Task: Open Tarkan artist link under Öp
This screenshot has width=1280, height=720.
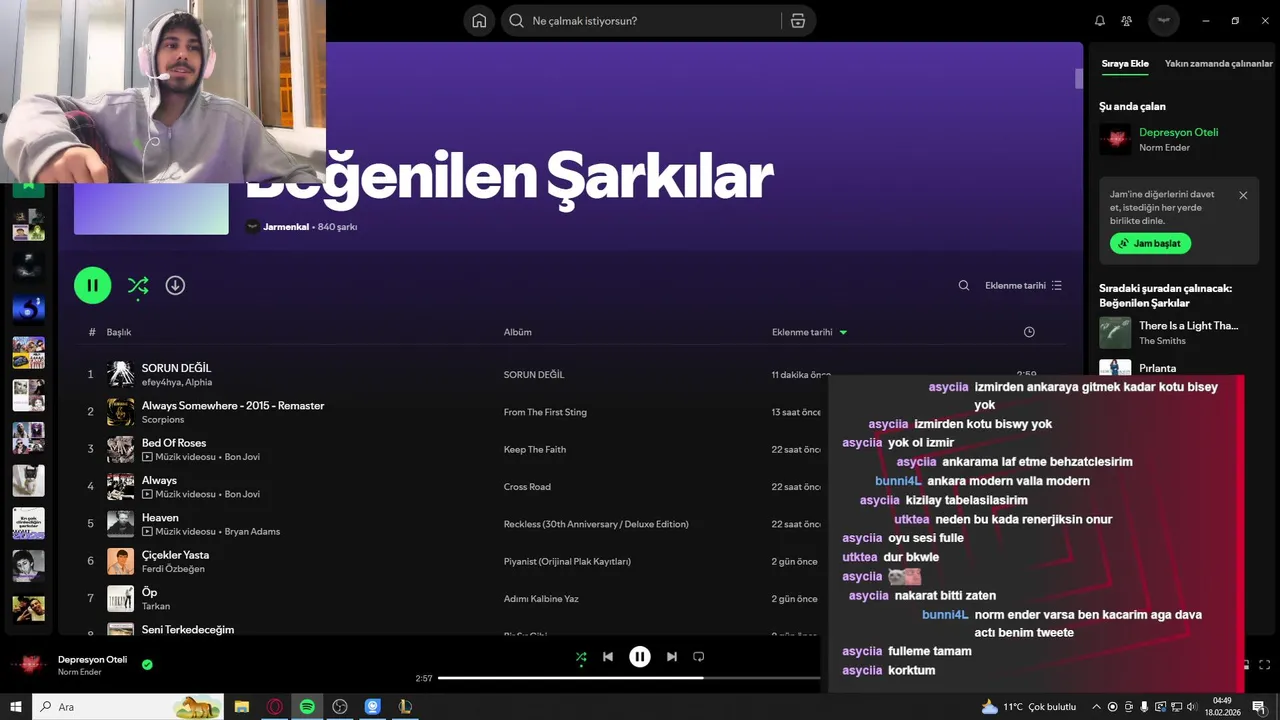Action: [x=156, y=606]
